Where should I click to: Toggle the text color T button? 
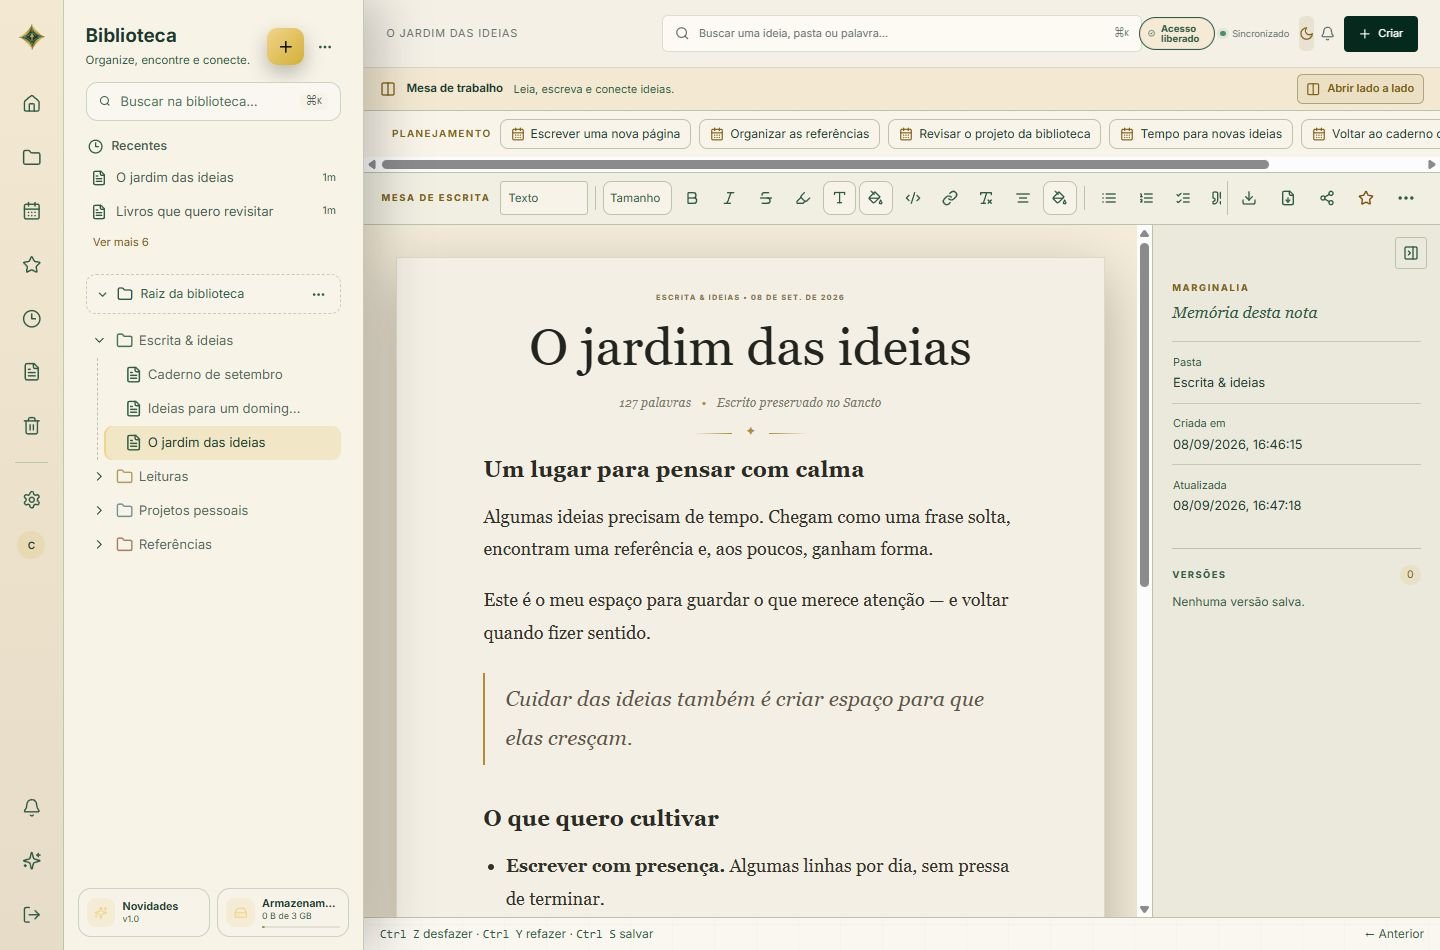(x=839, y=198)
